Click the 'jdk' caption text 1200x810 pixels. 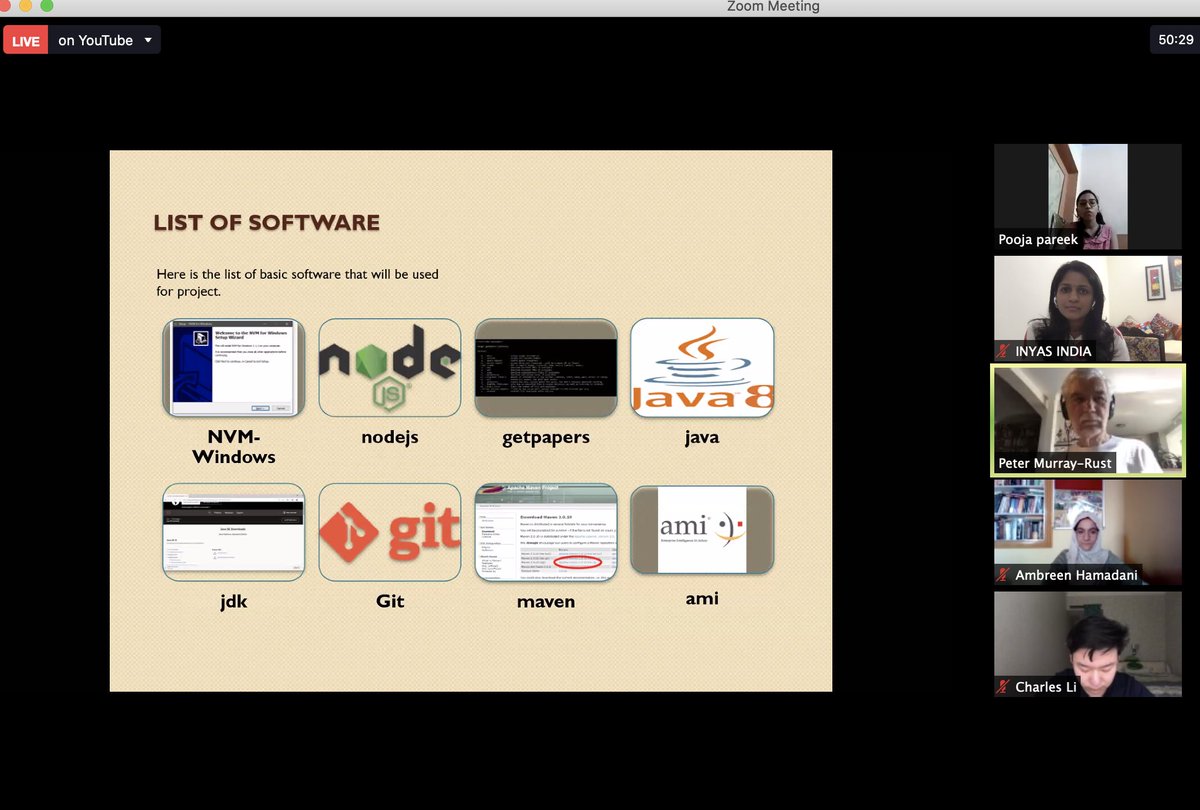coord(234,602)
